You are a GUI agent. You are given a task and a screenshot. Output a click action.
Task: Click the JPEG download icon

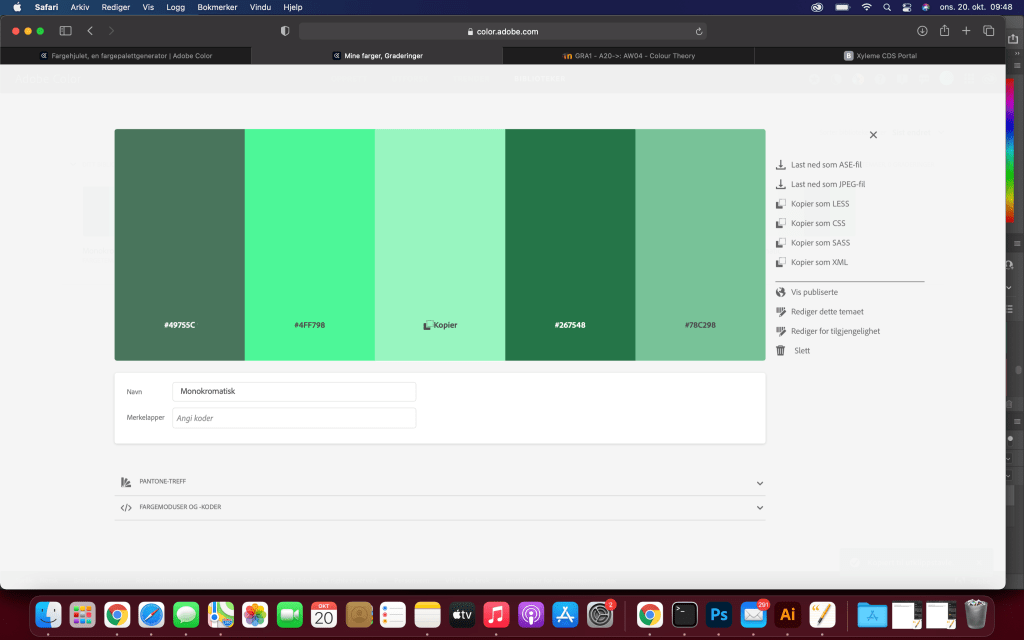(x=781, y=185)
